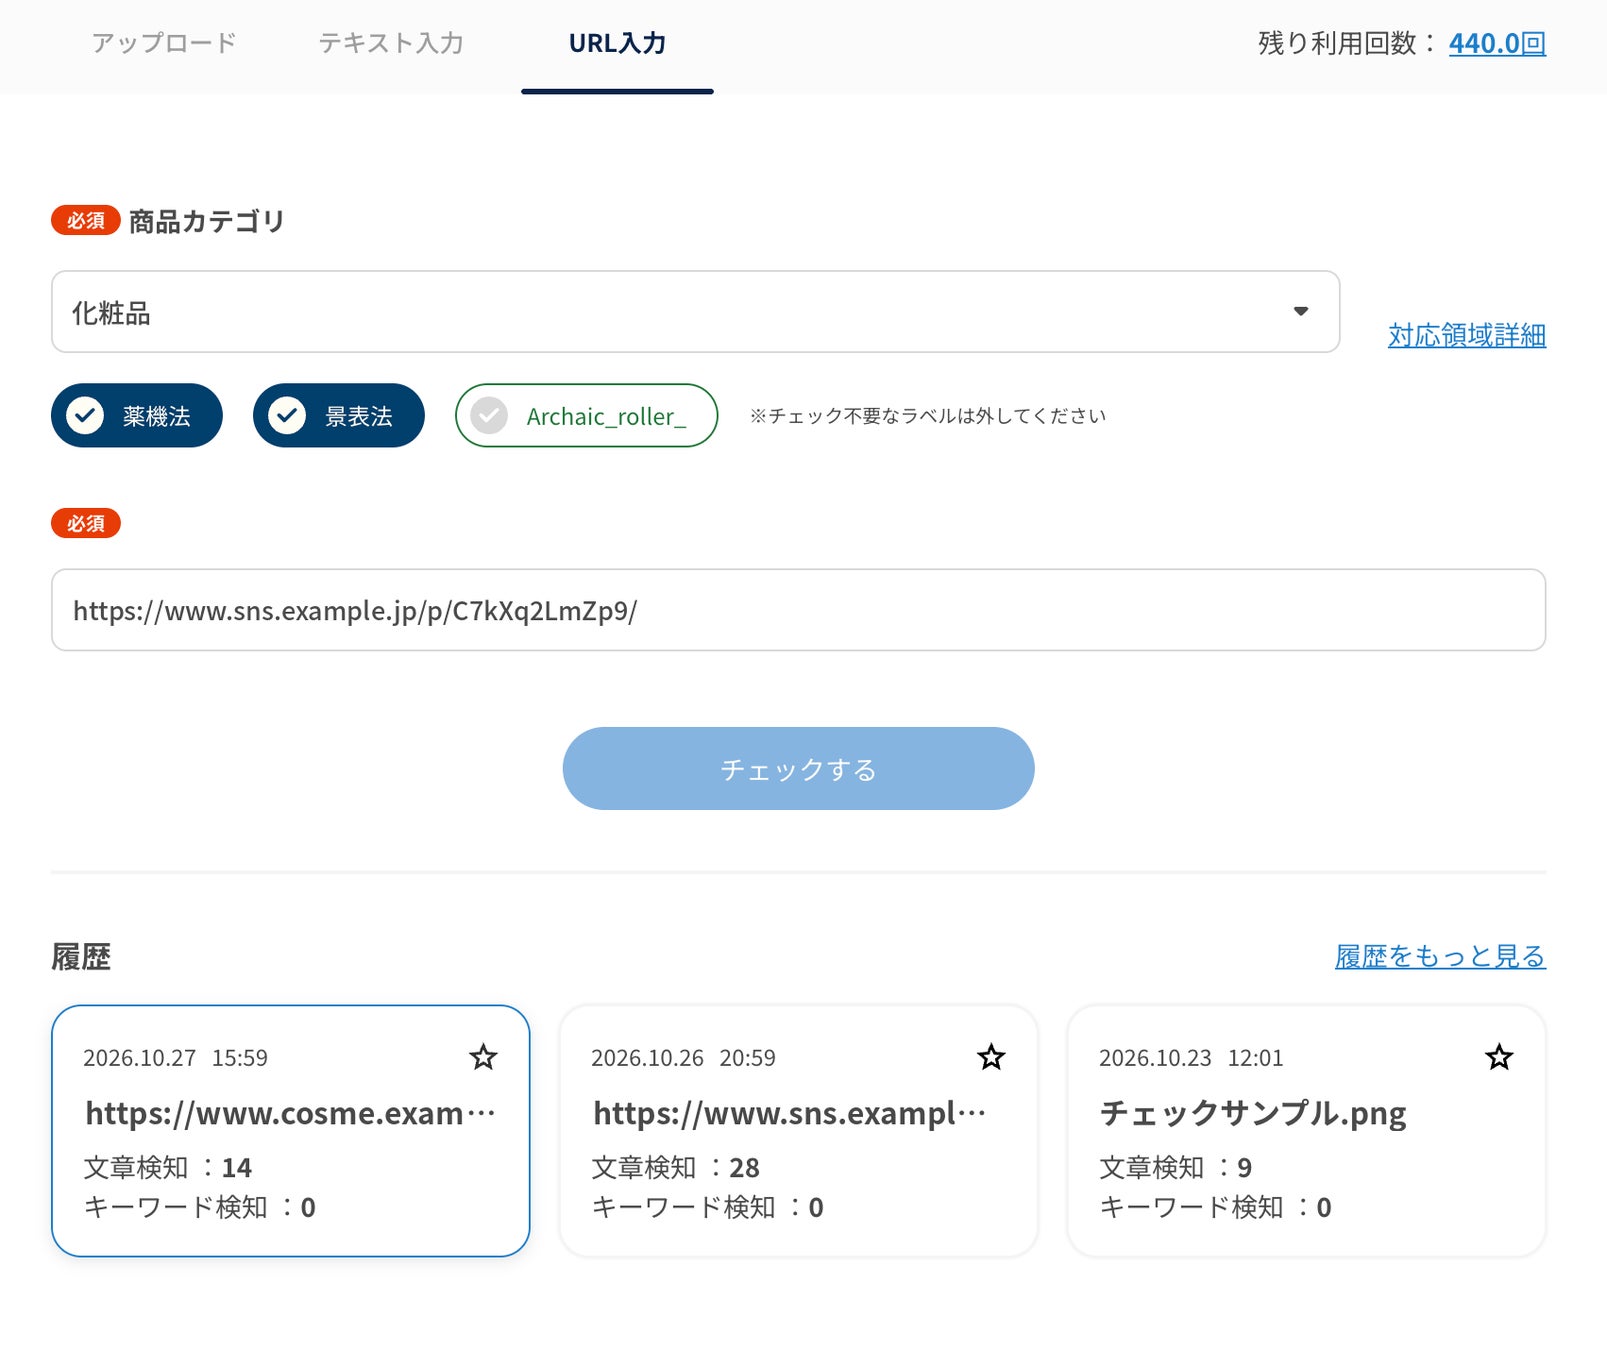Click the チェックする button
Viewport: 1607px width, 1350px height.
(798, 768)
